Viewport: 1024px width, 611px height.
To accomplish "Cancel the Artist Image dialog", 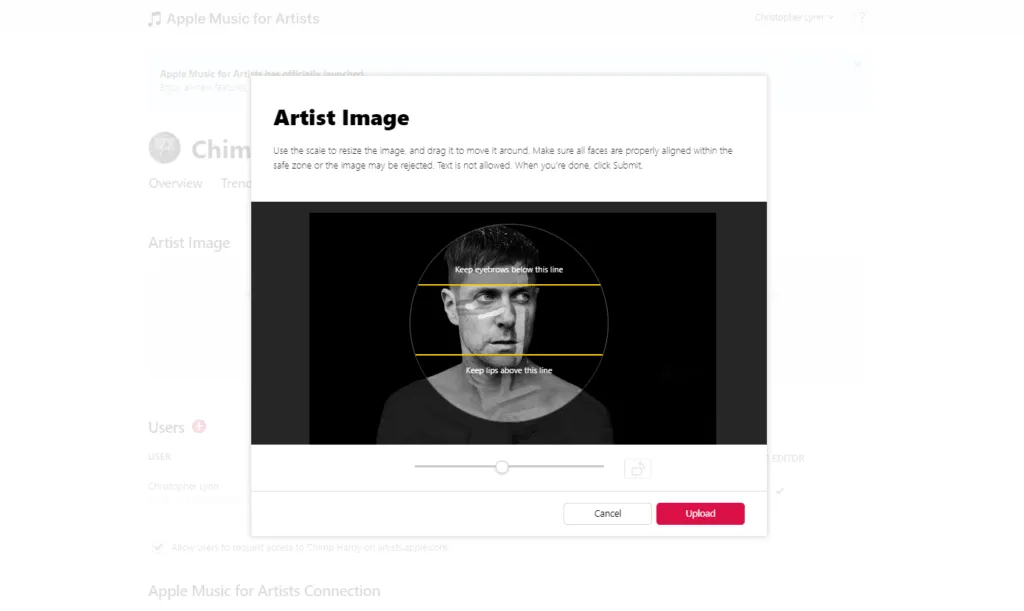I will point(607,513).
